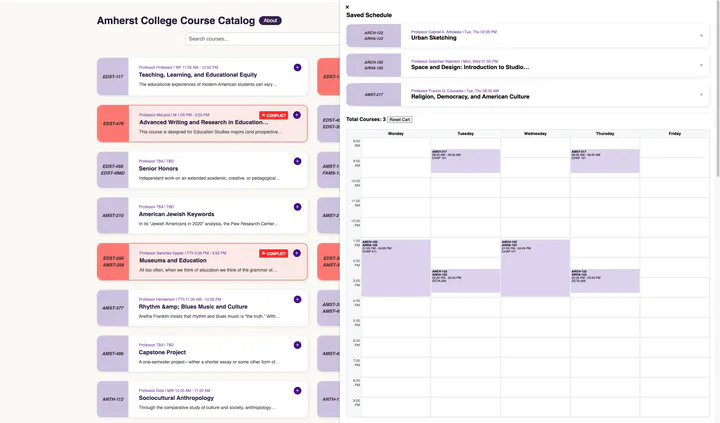Select Tuesday morning AMST-217 calendar block
This screenshot has height=423, width=720.
tap(465, 161)
